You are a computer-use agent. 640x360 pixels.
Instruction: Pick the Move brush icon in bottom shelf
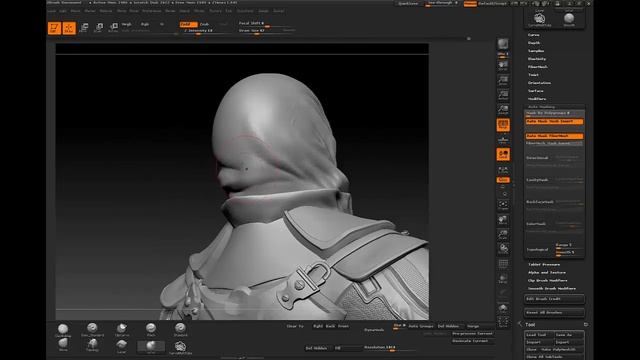click(x=62, y=345)
